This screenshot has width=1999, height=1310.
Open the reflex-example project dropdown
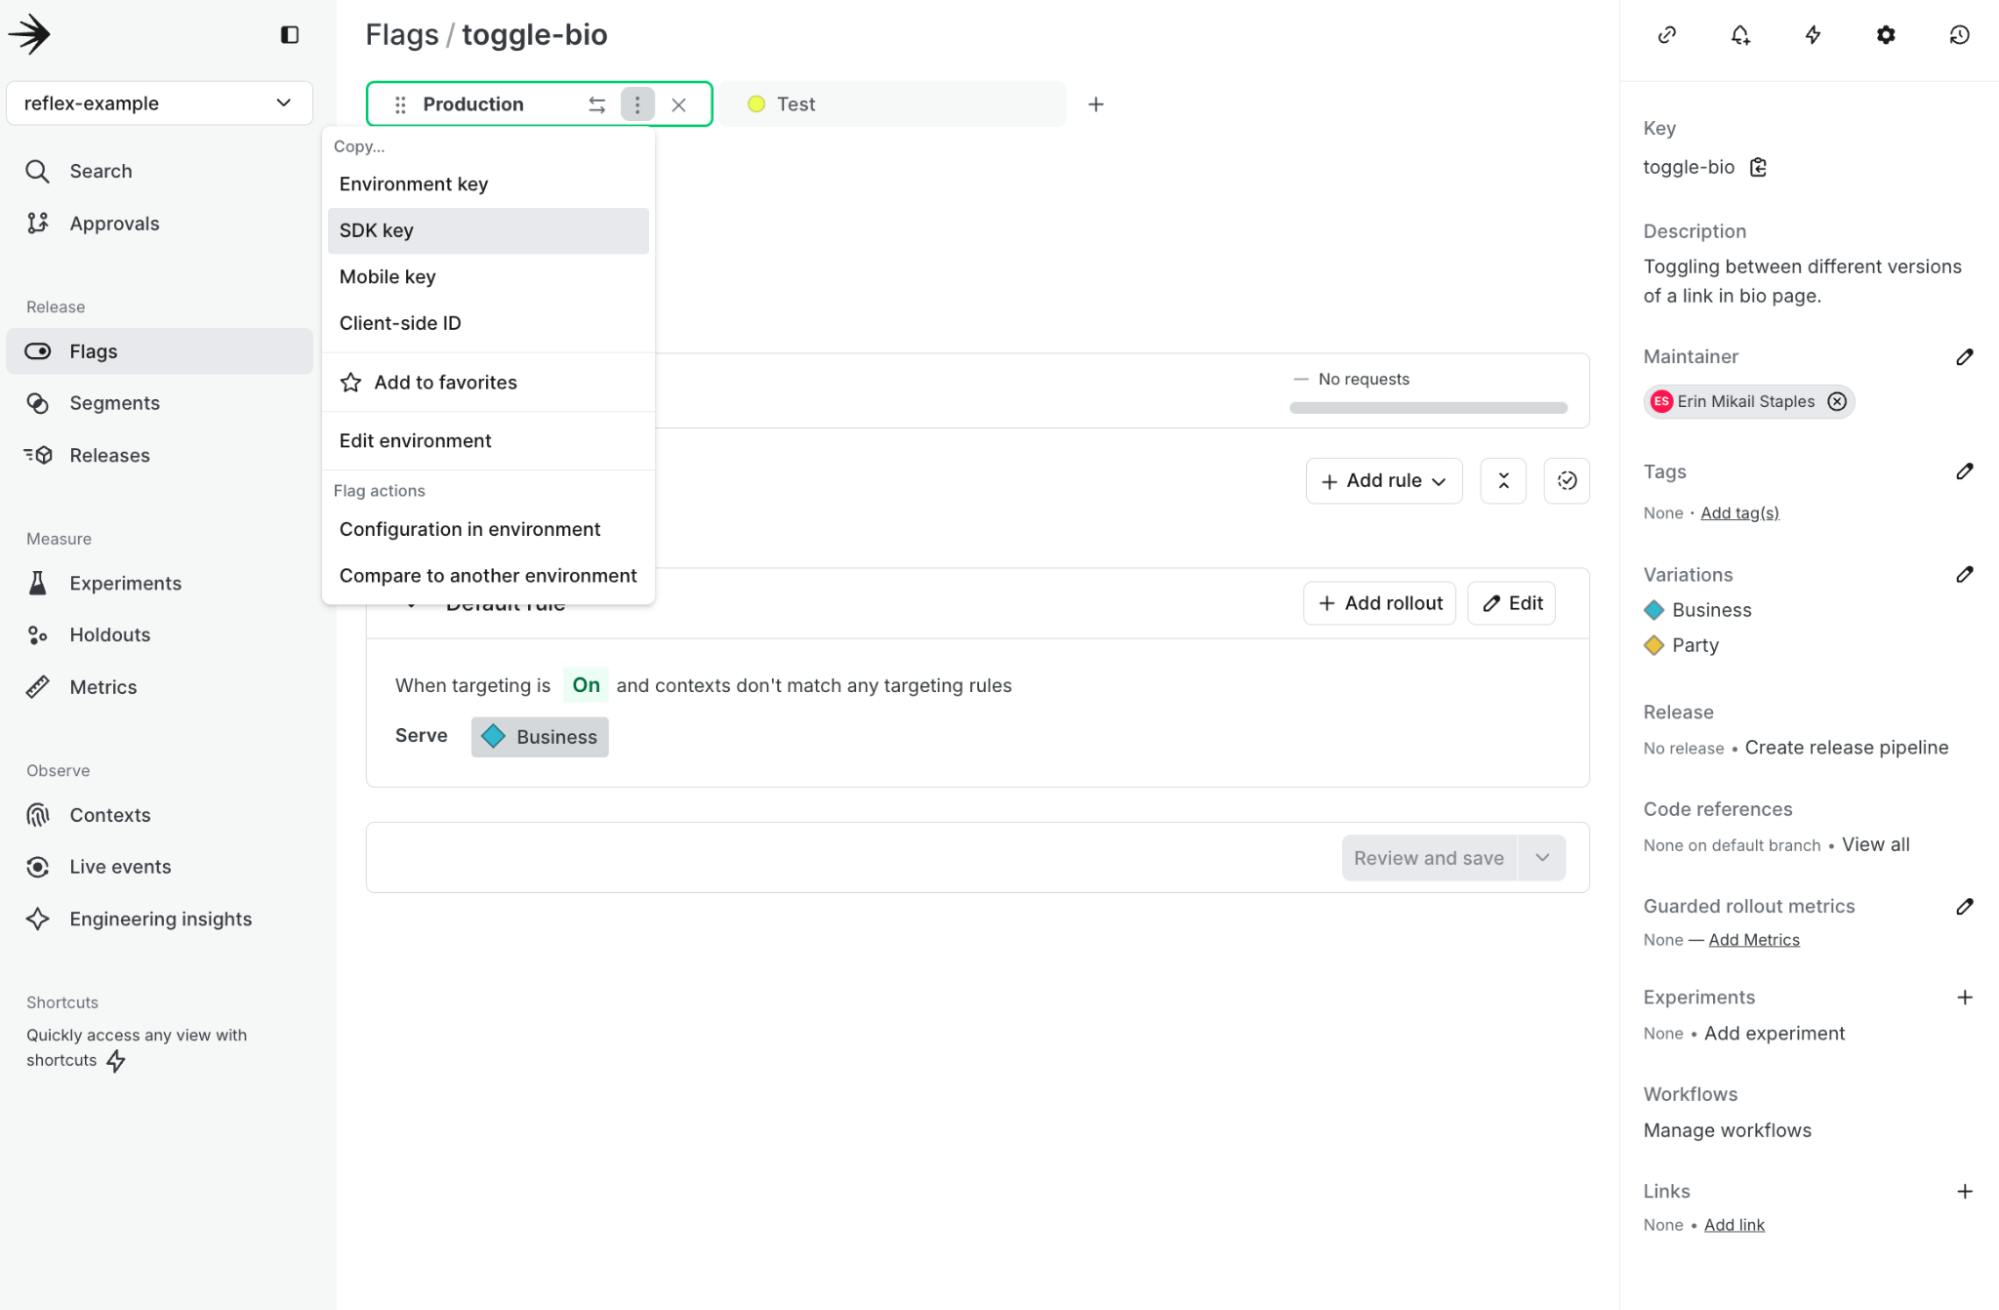pyautogui.click(x=159, y=103)
